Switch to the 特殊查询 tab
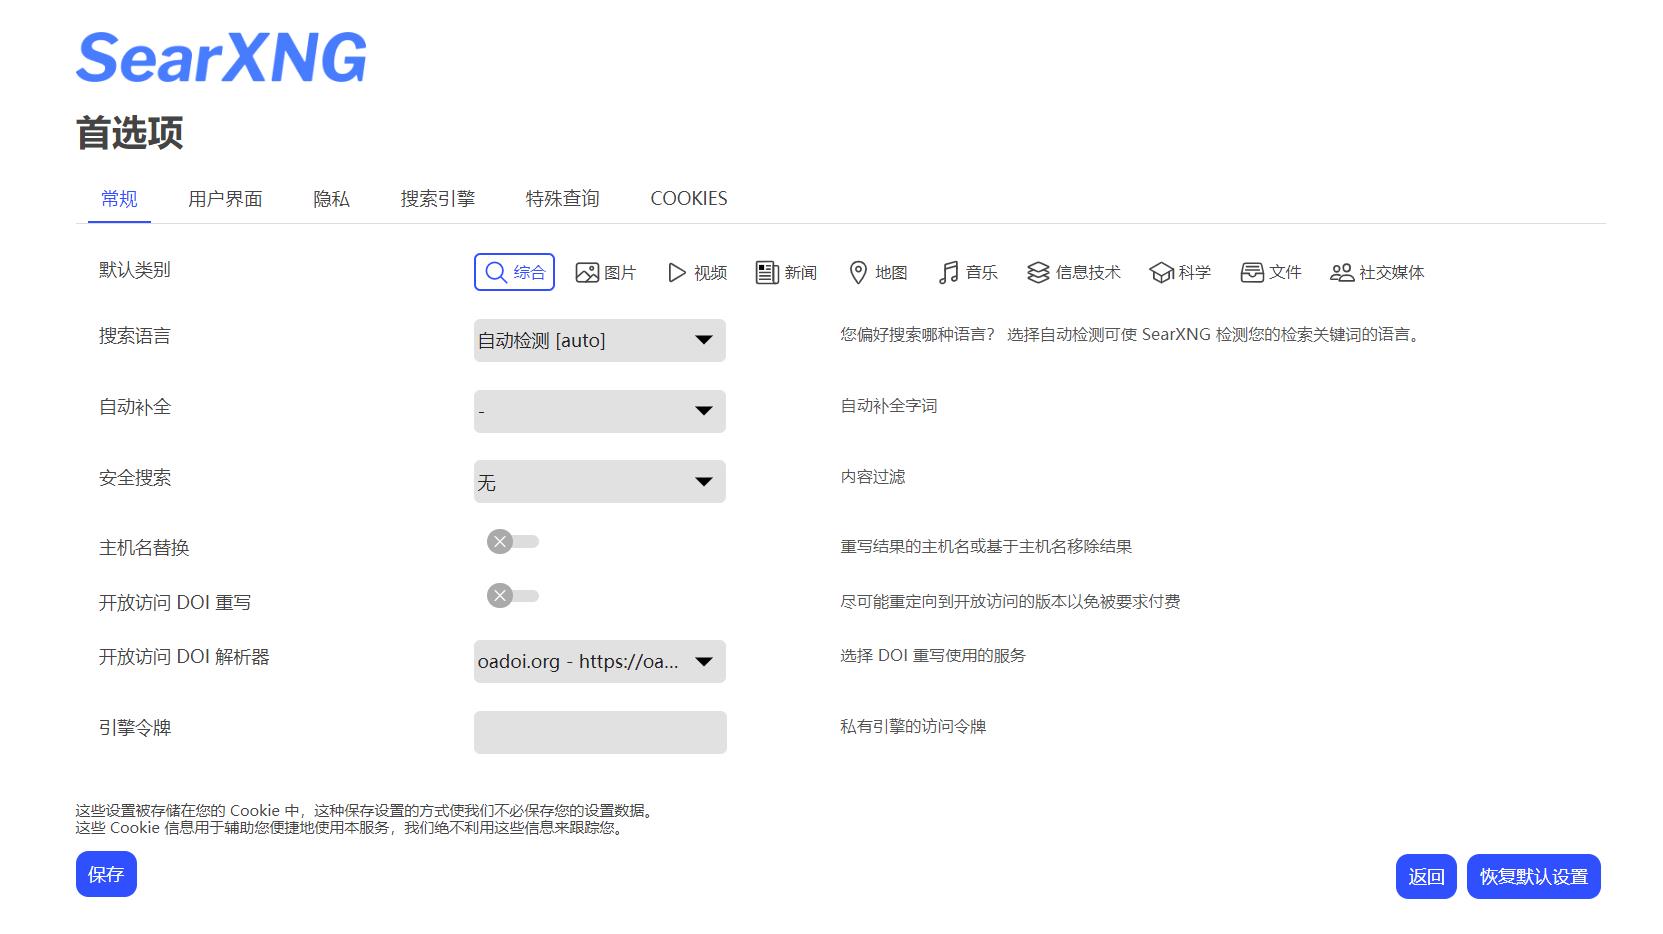 [x=562, y=198]
